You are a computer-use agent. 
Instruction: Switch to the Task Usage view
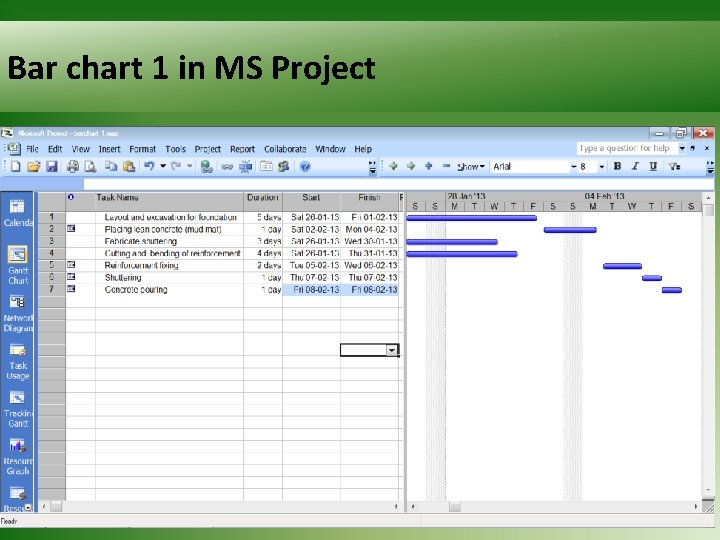pos(17,362)
